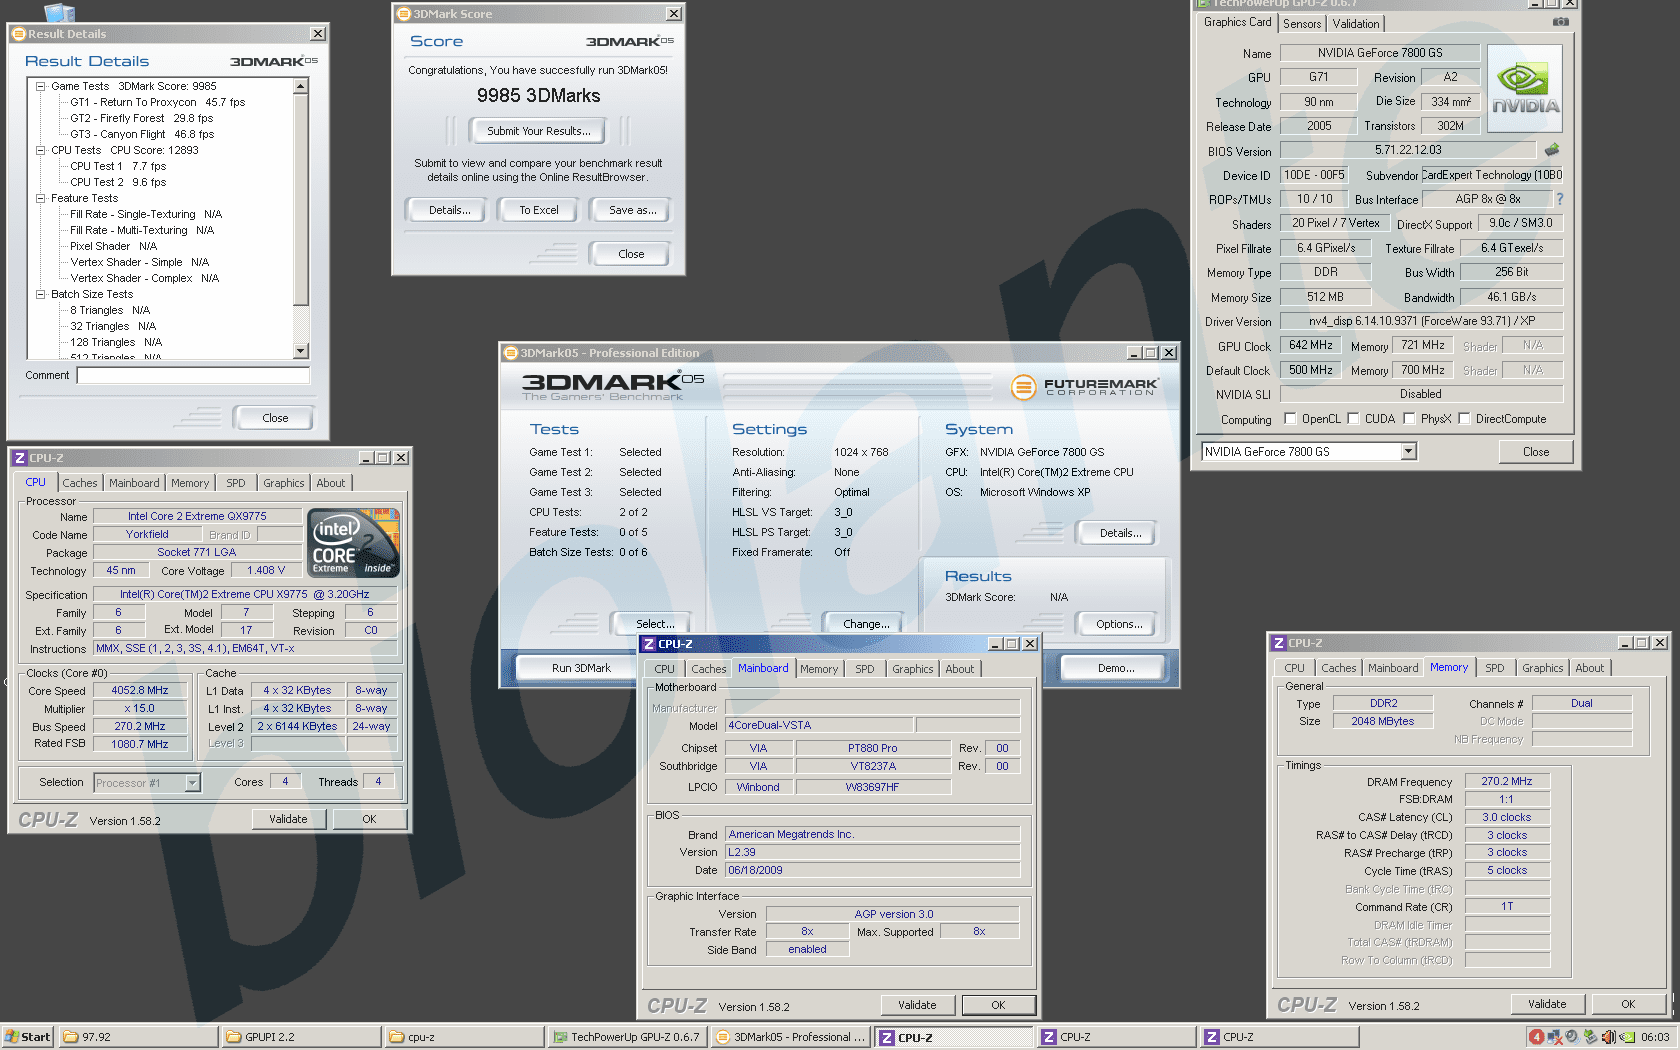Click the Change... settings button

coord(866,624)
